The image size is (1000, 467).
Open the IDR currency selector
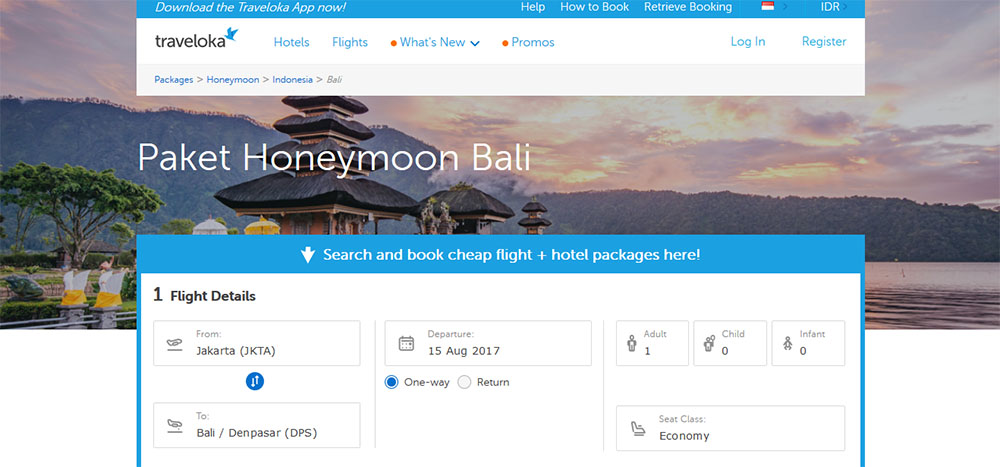(834, 7)
